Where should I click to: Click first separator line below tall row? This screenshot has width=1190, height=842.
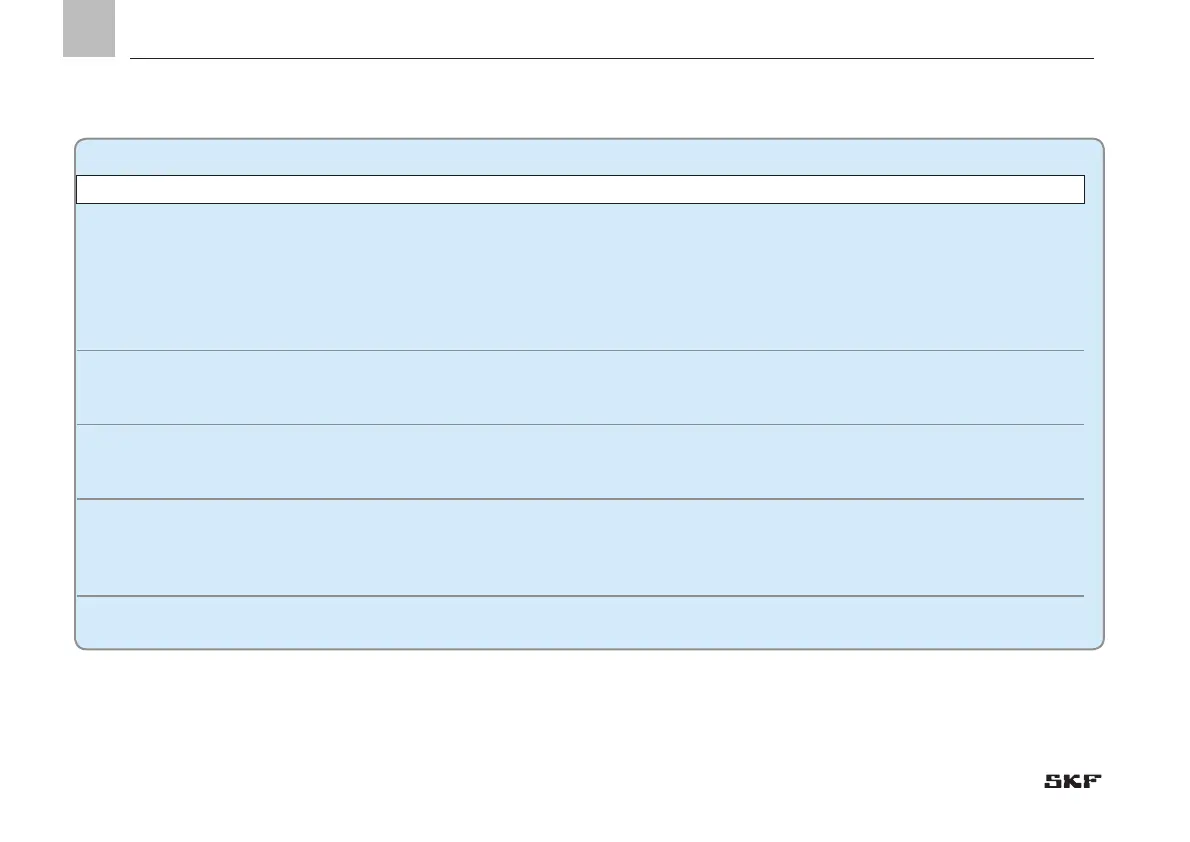(x=581, y=351)
